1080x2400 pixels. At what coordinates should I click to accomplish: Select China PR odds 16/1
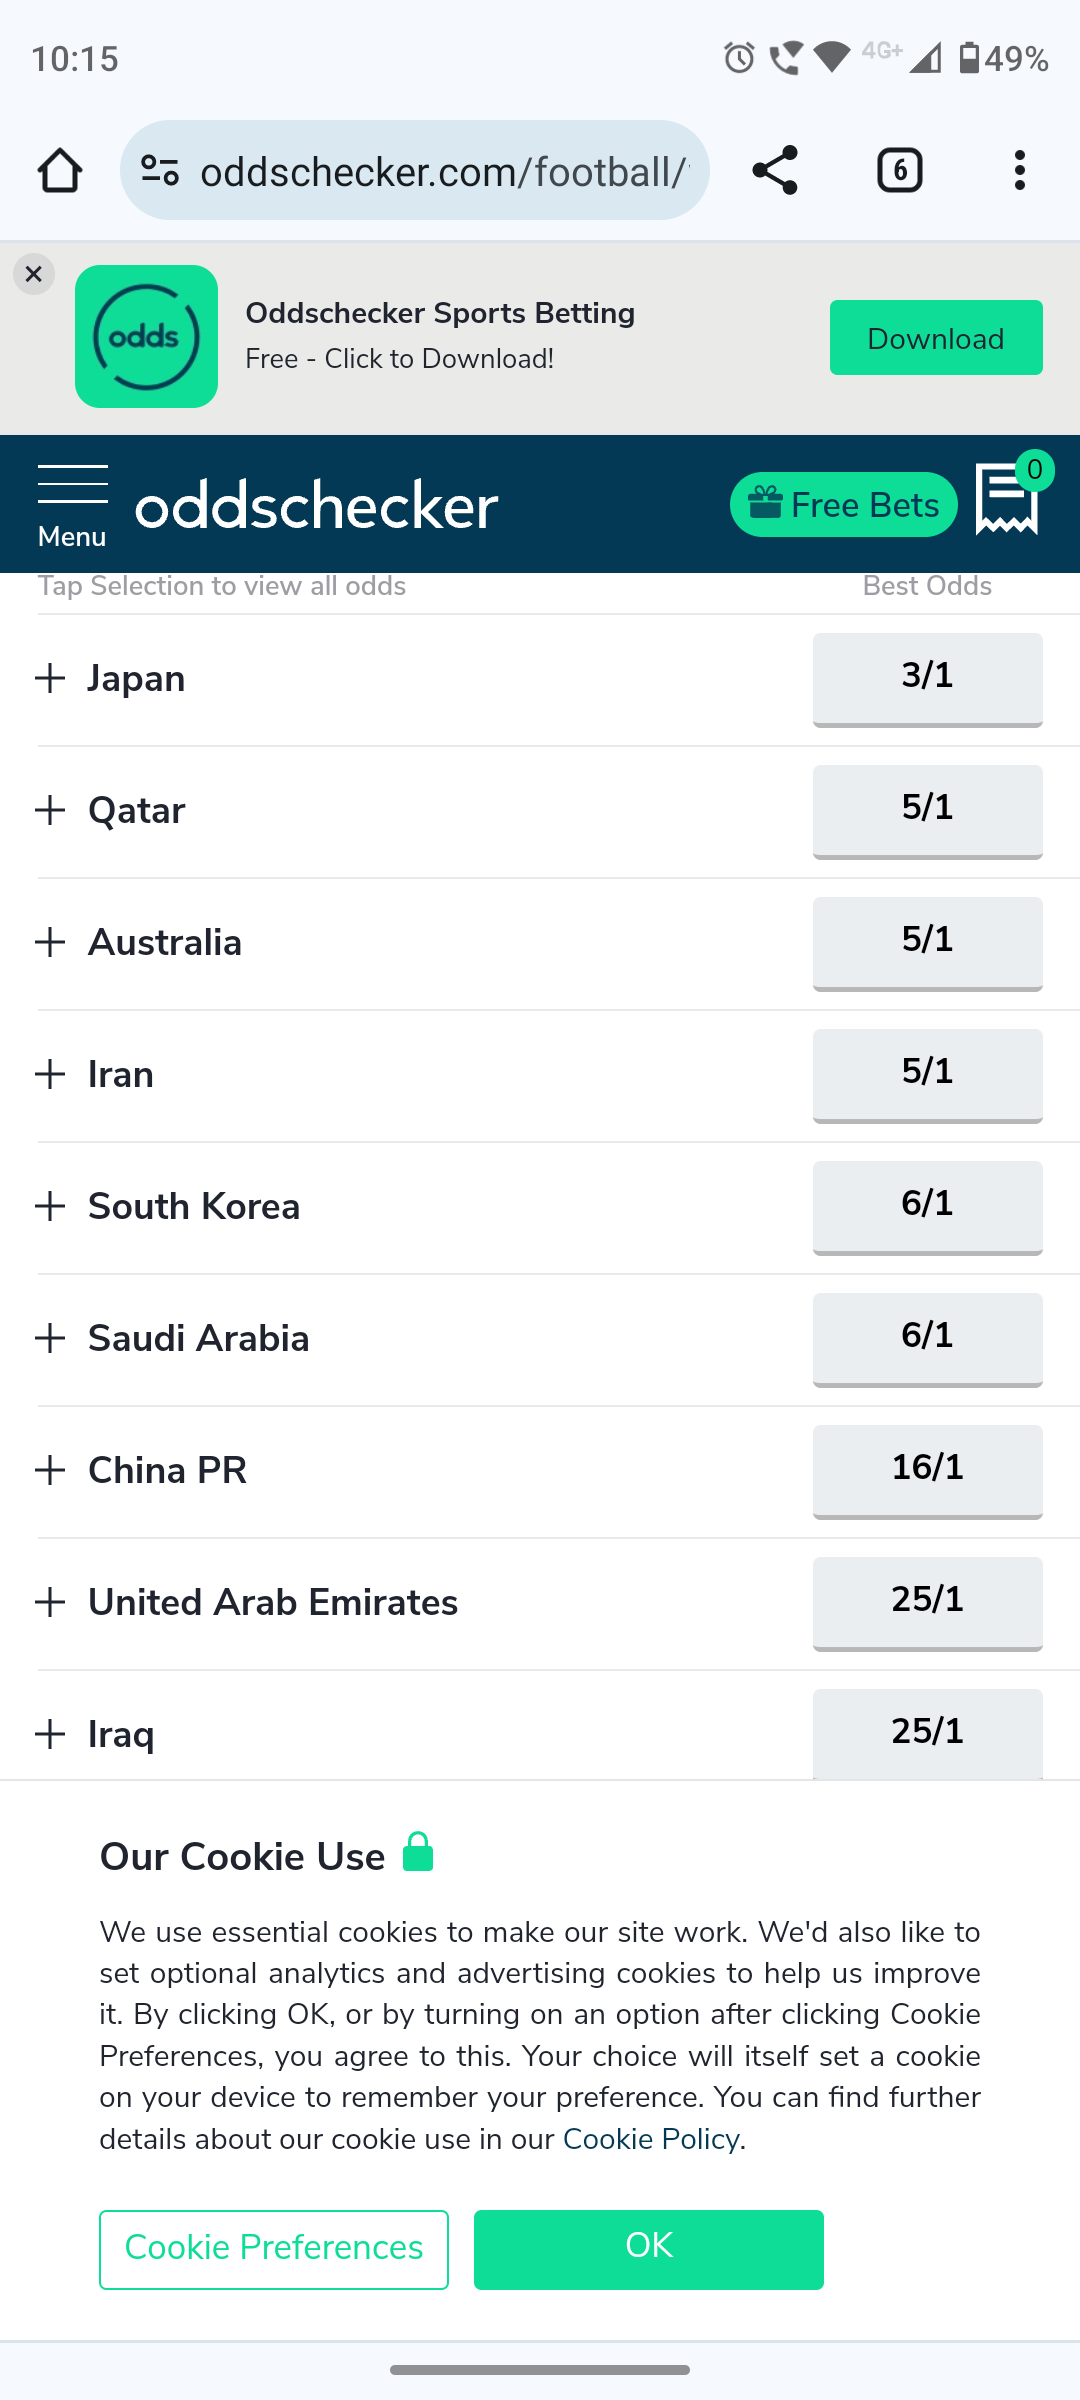point(927,1470)
